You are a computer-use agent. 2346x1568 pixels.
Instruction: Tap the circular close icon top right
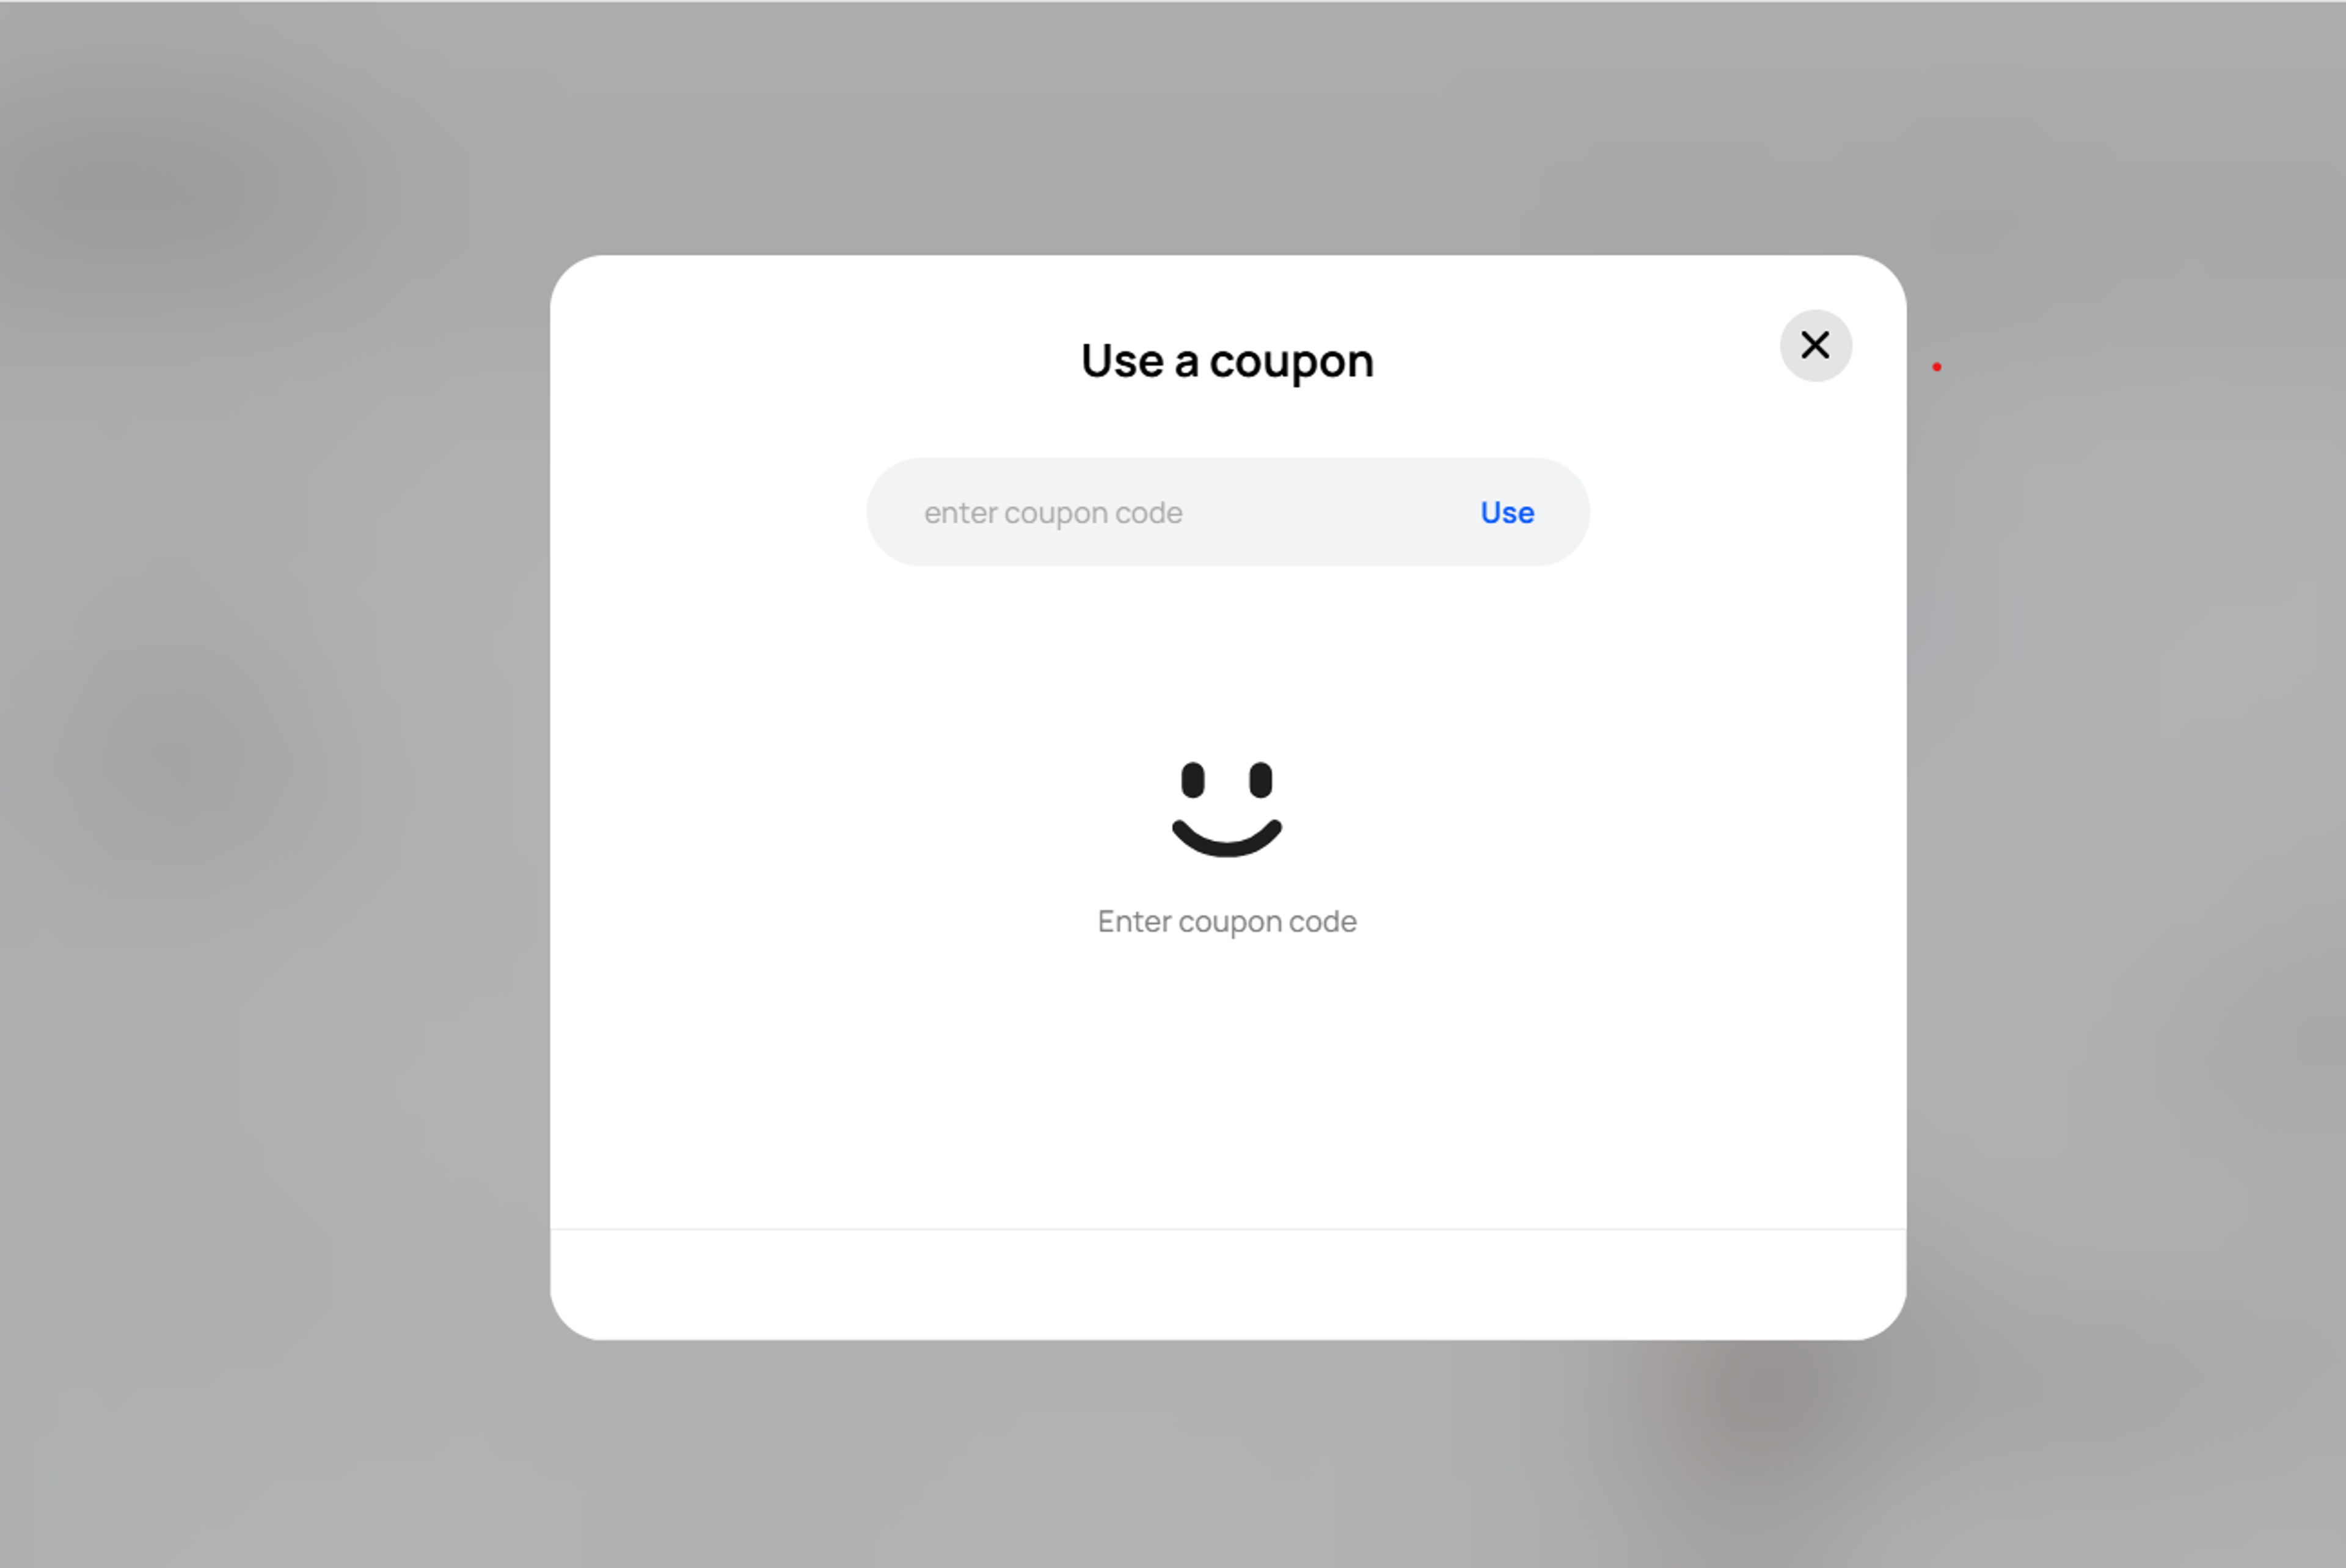click(1815, 345)
